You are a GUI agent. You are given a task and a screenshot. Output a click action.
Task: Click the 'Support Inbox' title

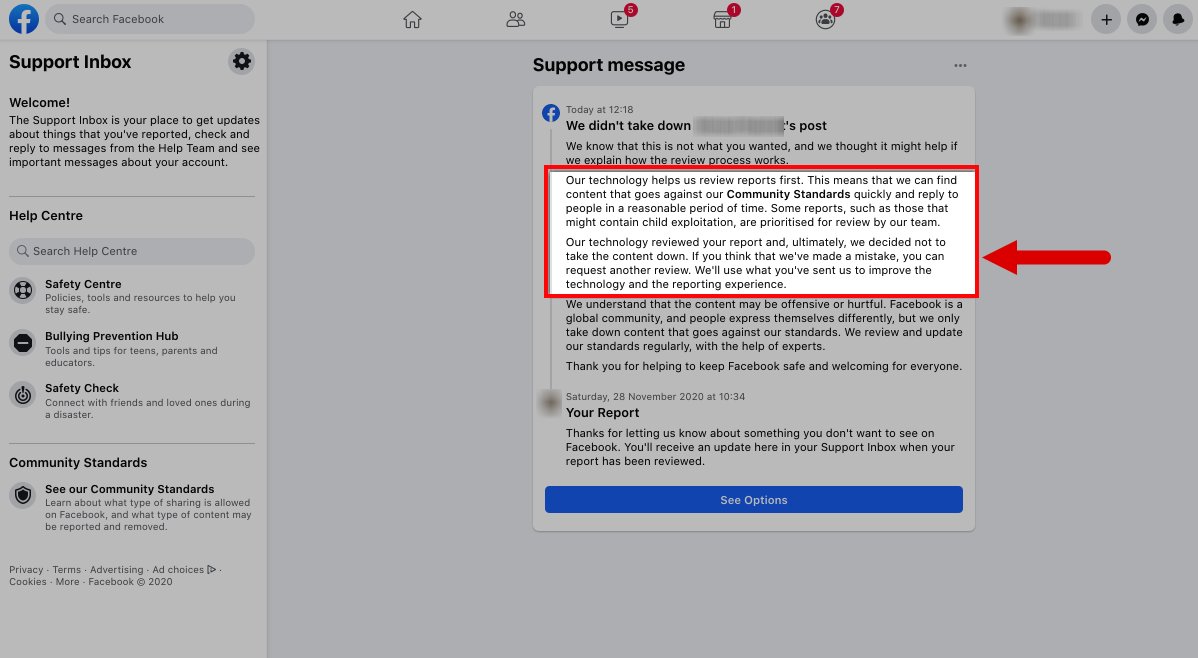[x=70, y=62]
